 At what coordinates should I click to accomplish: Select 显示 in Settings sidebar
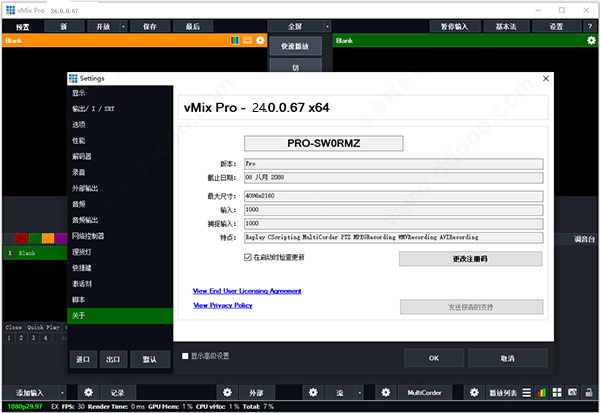[120, 93]
